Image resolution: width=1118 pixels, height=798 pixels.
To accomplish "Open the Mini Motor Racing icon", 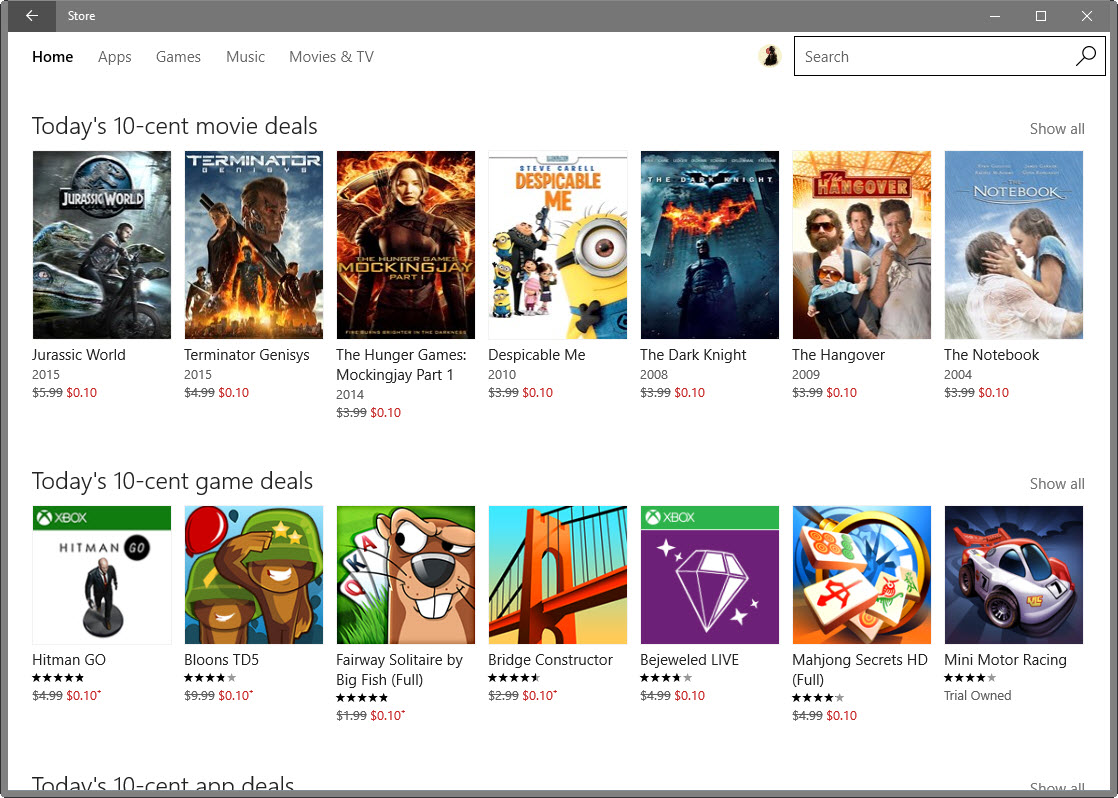I will pos(1013,575).
